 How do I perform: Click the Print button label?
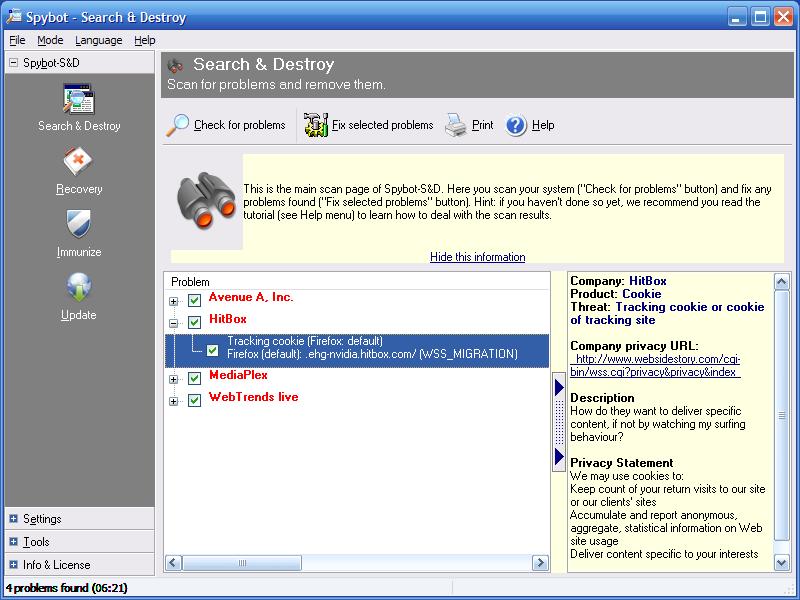tap(482, 125)
